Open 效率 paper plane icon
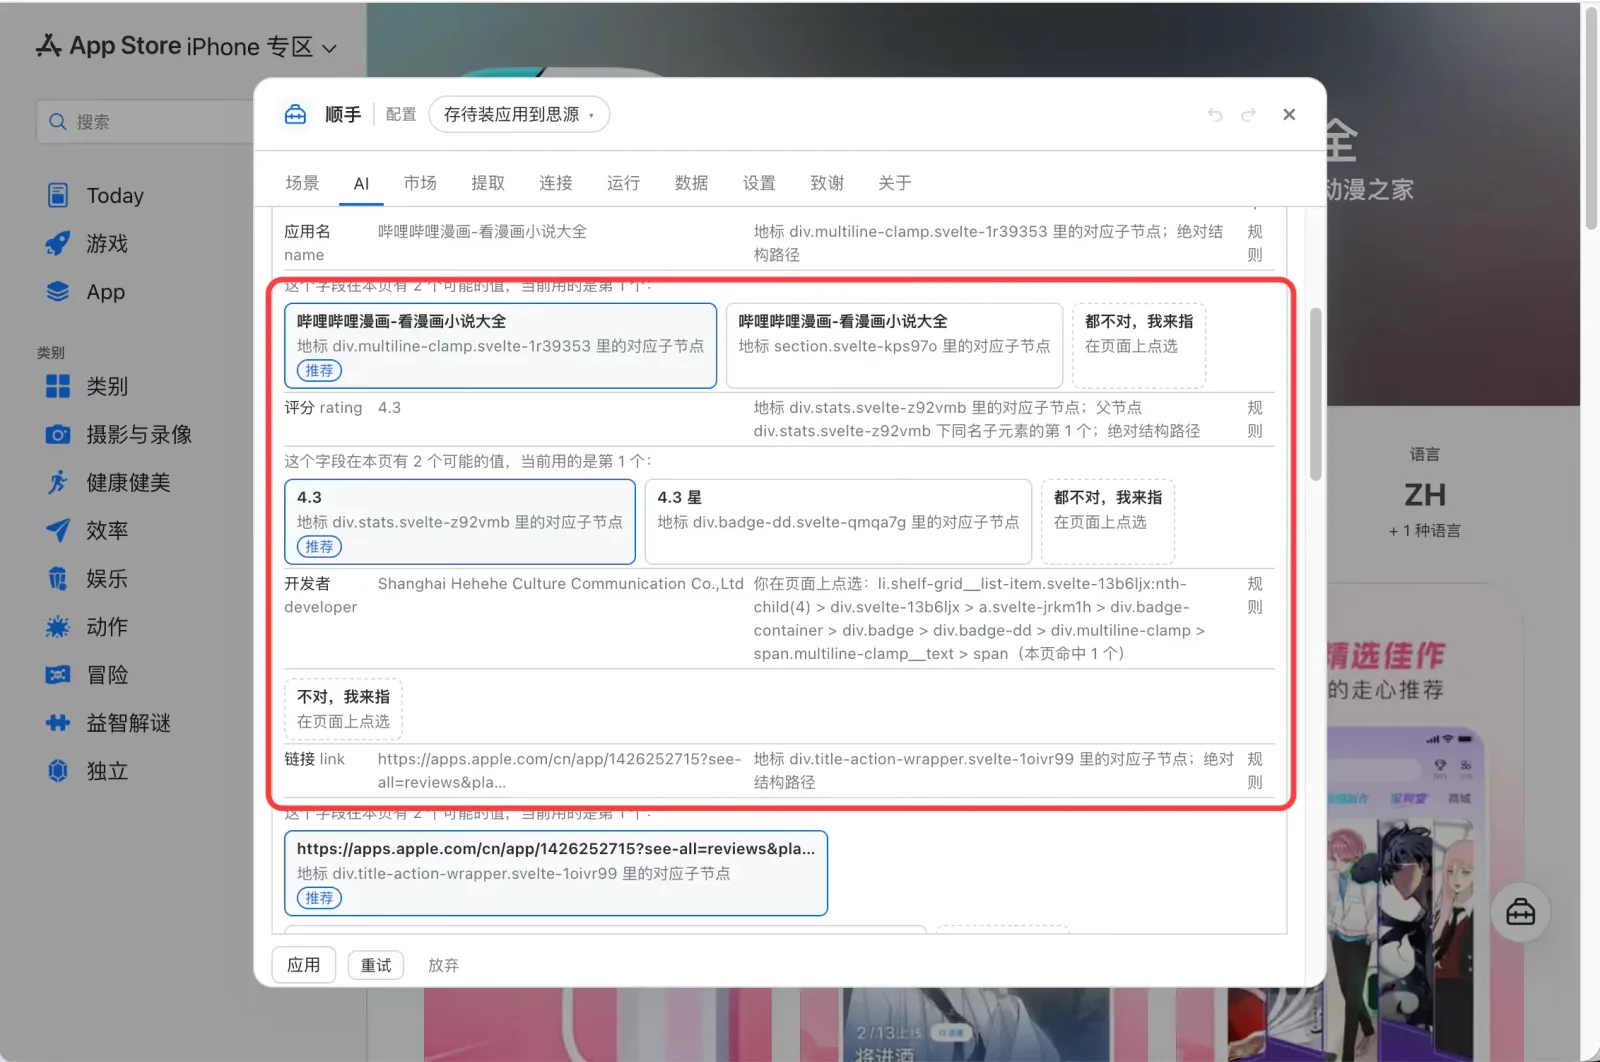This screenshot has height=1062, width=1600. click(58, 530)
